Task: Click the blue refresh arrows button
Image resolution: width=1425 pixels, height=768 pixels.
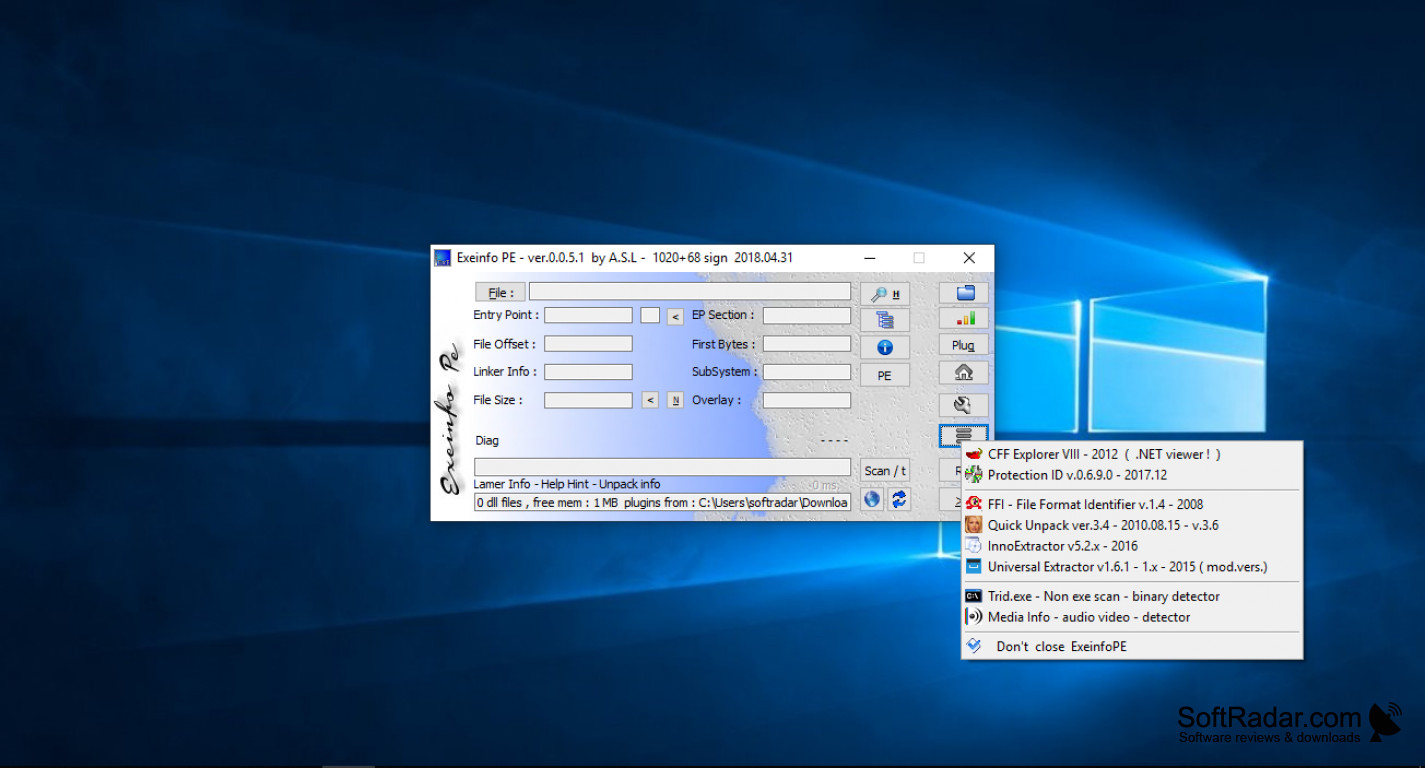Action: click(899, 499)
